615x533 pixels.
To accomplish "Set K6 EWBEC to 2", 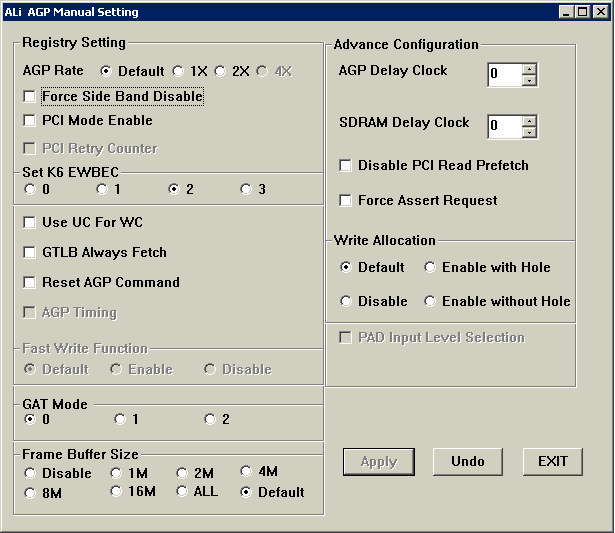I will pos(174,189).
